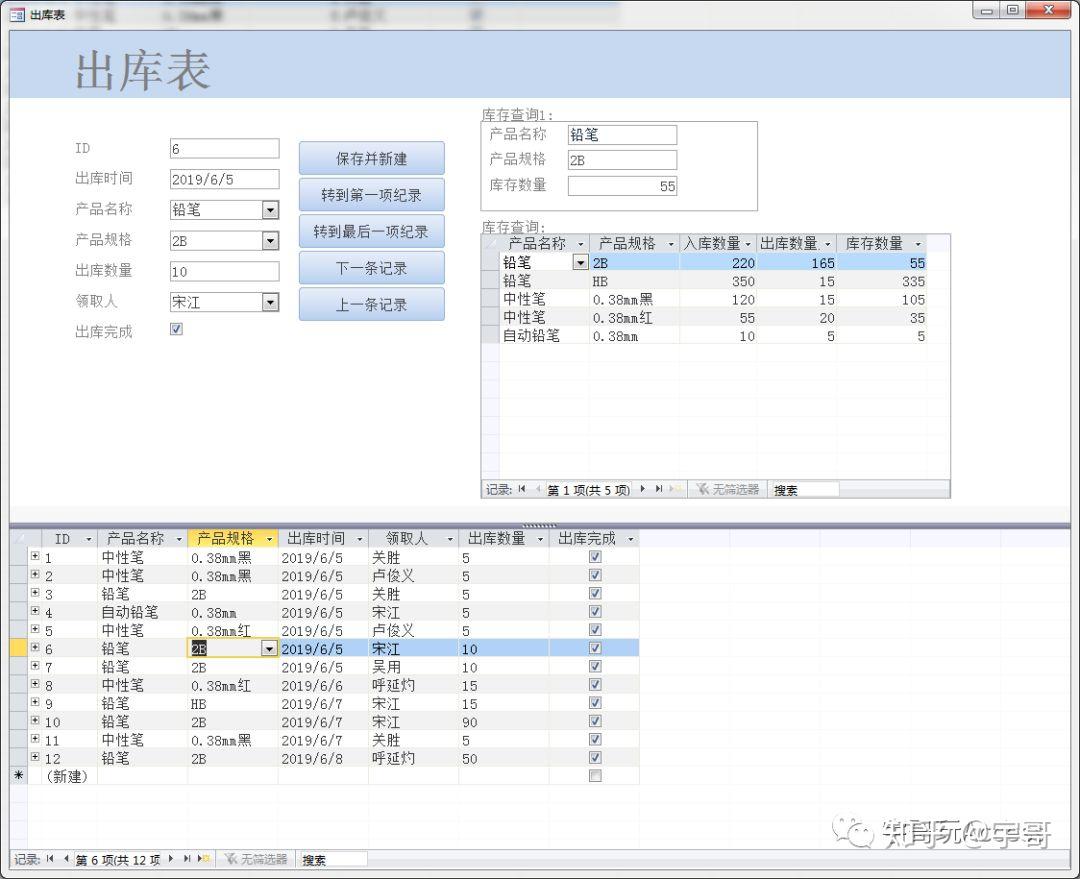
Task: Click the 出库表 form icon in title bar
Action: coord(17,14)
